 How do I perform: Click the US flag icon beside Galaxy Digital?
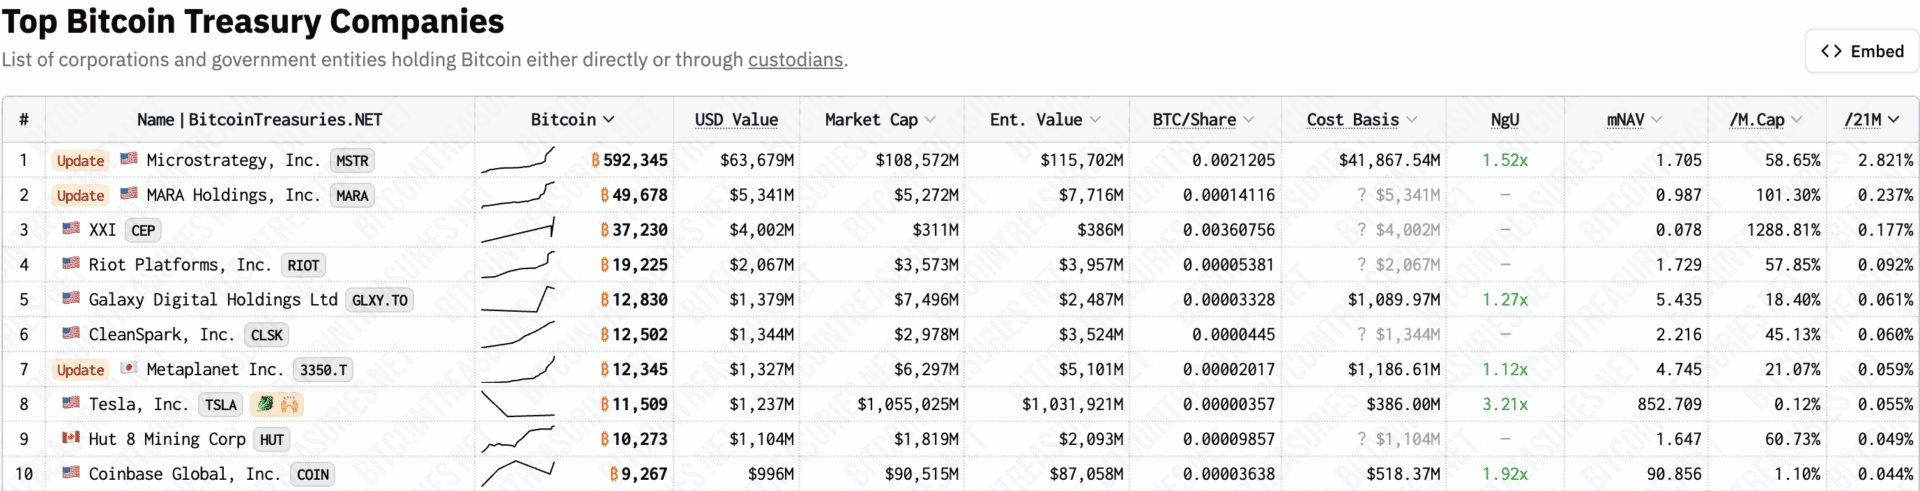pos(71,298)
